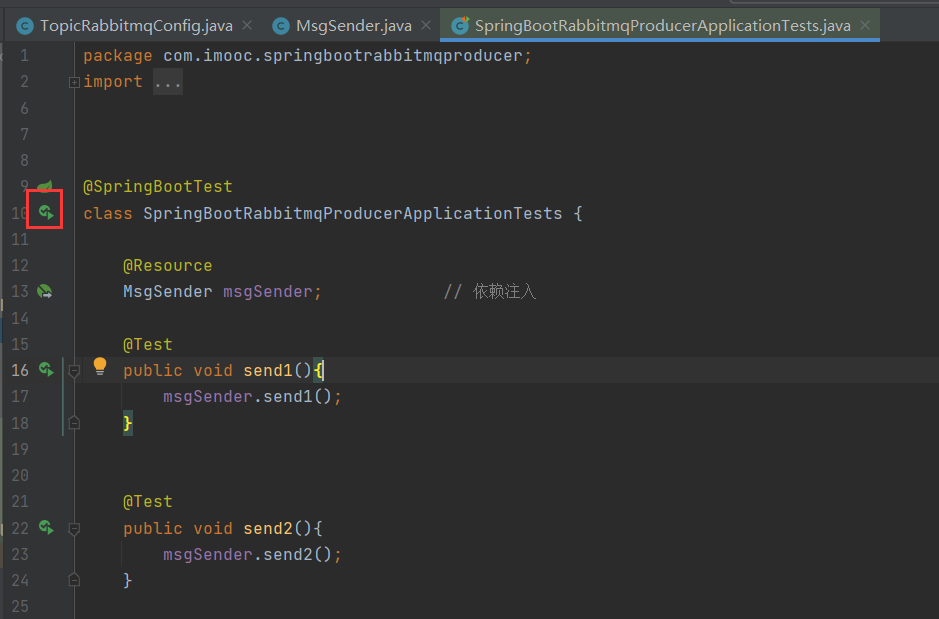
Task: Click line number 17 in the gutter
Action: point(20,396)
